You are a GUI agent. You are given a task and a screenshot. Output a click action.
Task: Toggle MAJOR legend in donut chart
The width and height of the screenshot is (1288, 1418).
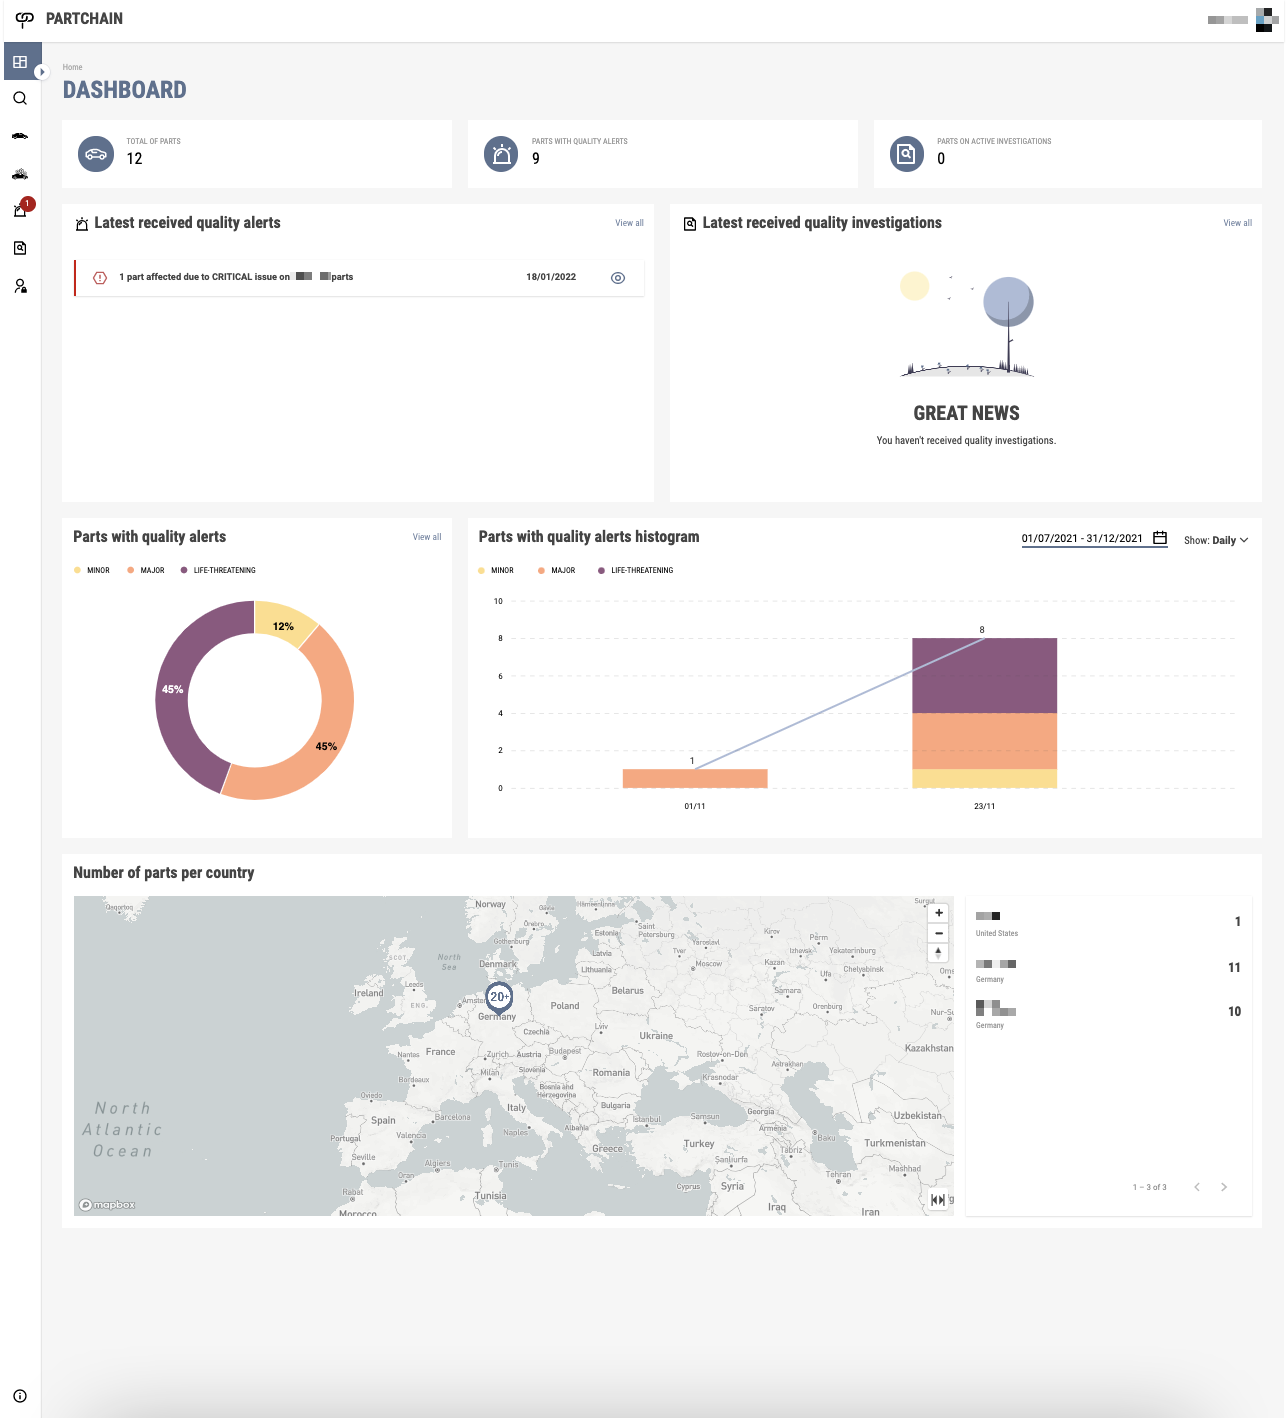[146, 570]
